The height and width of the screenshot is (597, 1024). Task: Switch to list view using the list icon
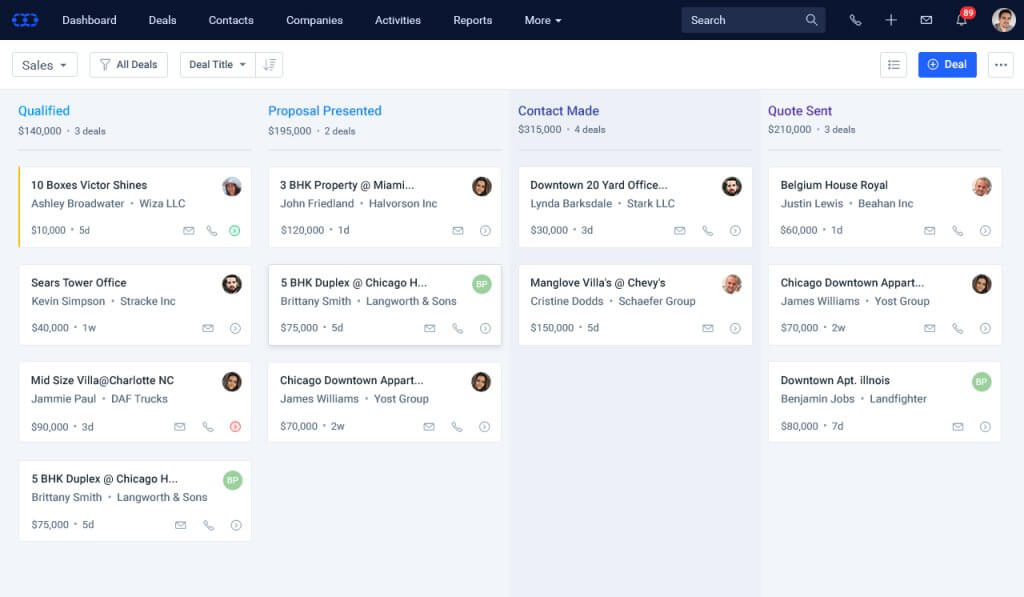(x=895, y=64)
